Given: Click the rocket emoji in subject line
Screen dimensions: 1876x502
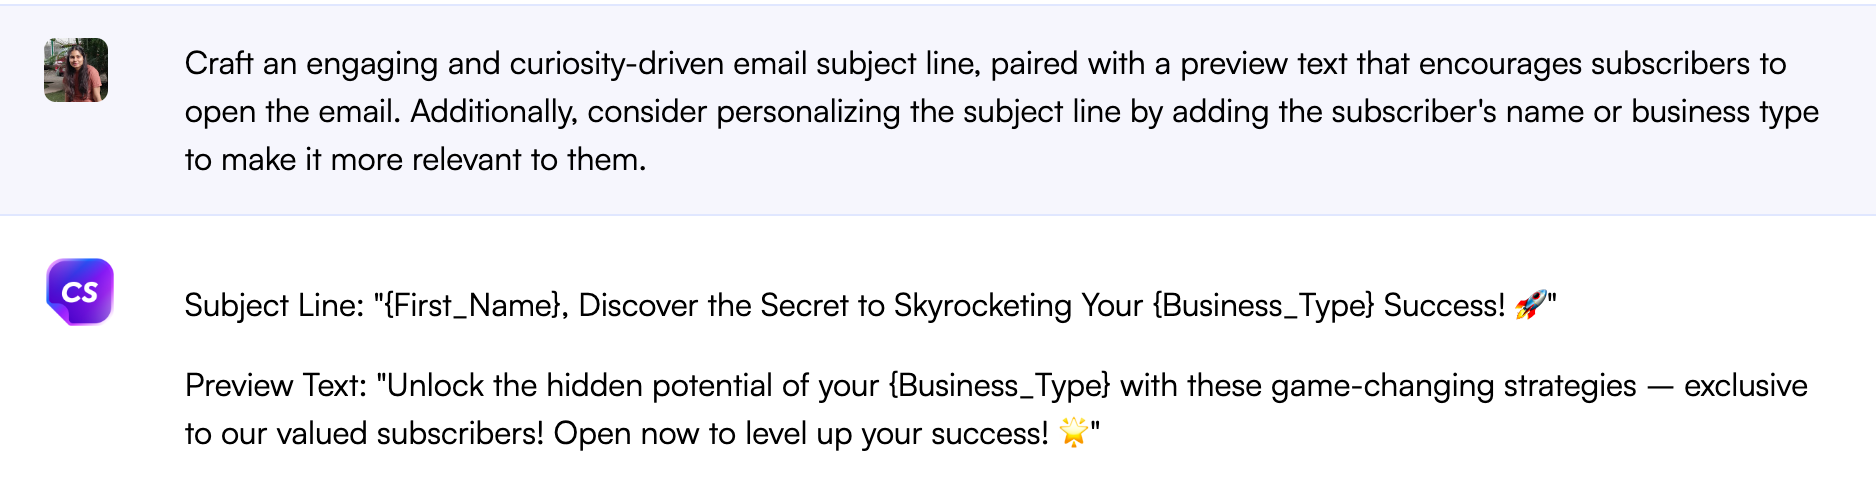Looking at the screenshot, I should click(x=1529, y=305).
